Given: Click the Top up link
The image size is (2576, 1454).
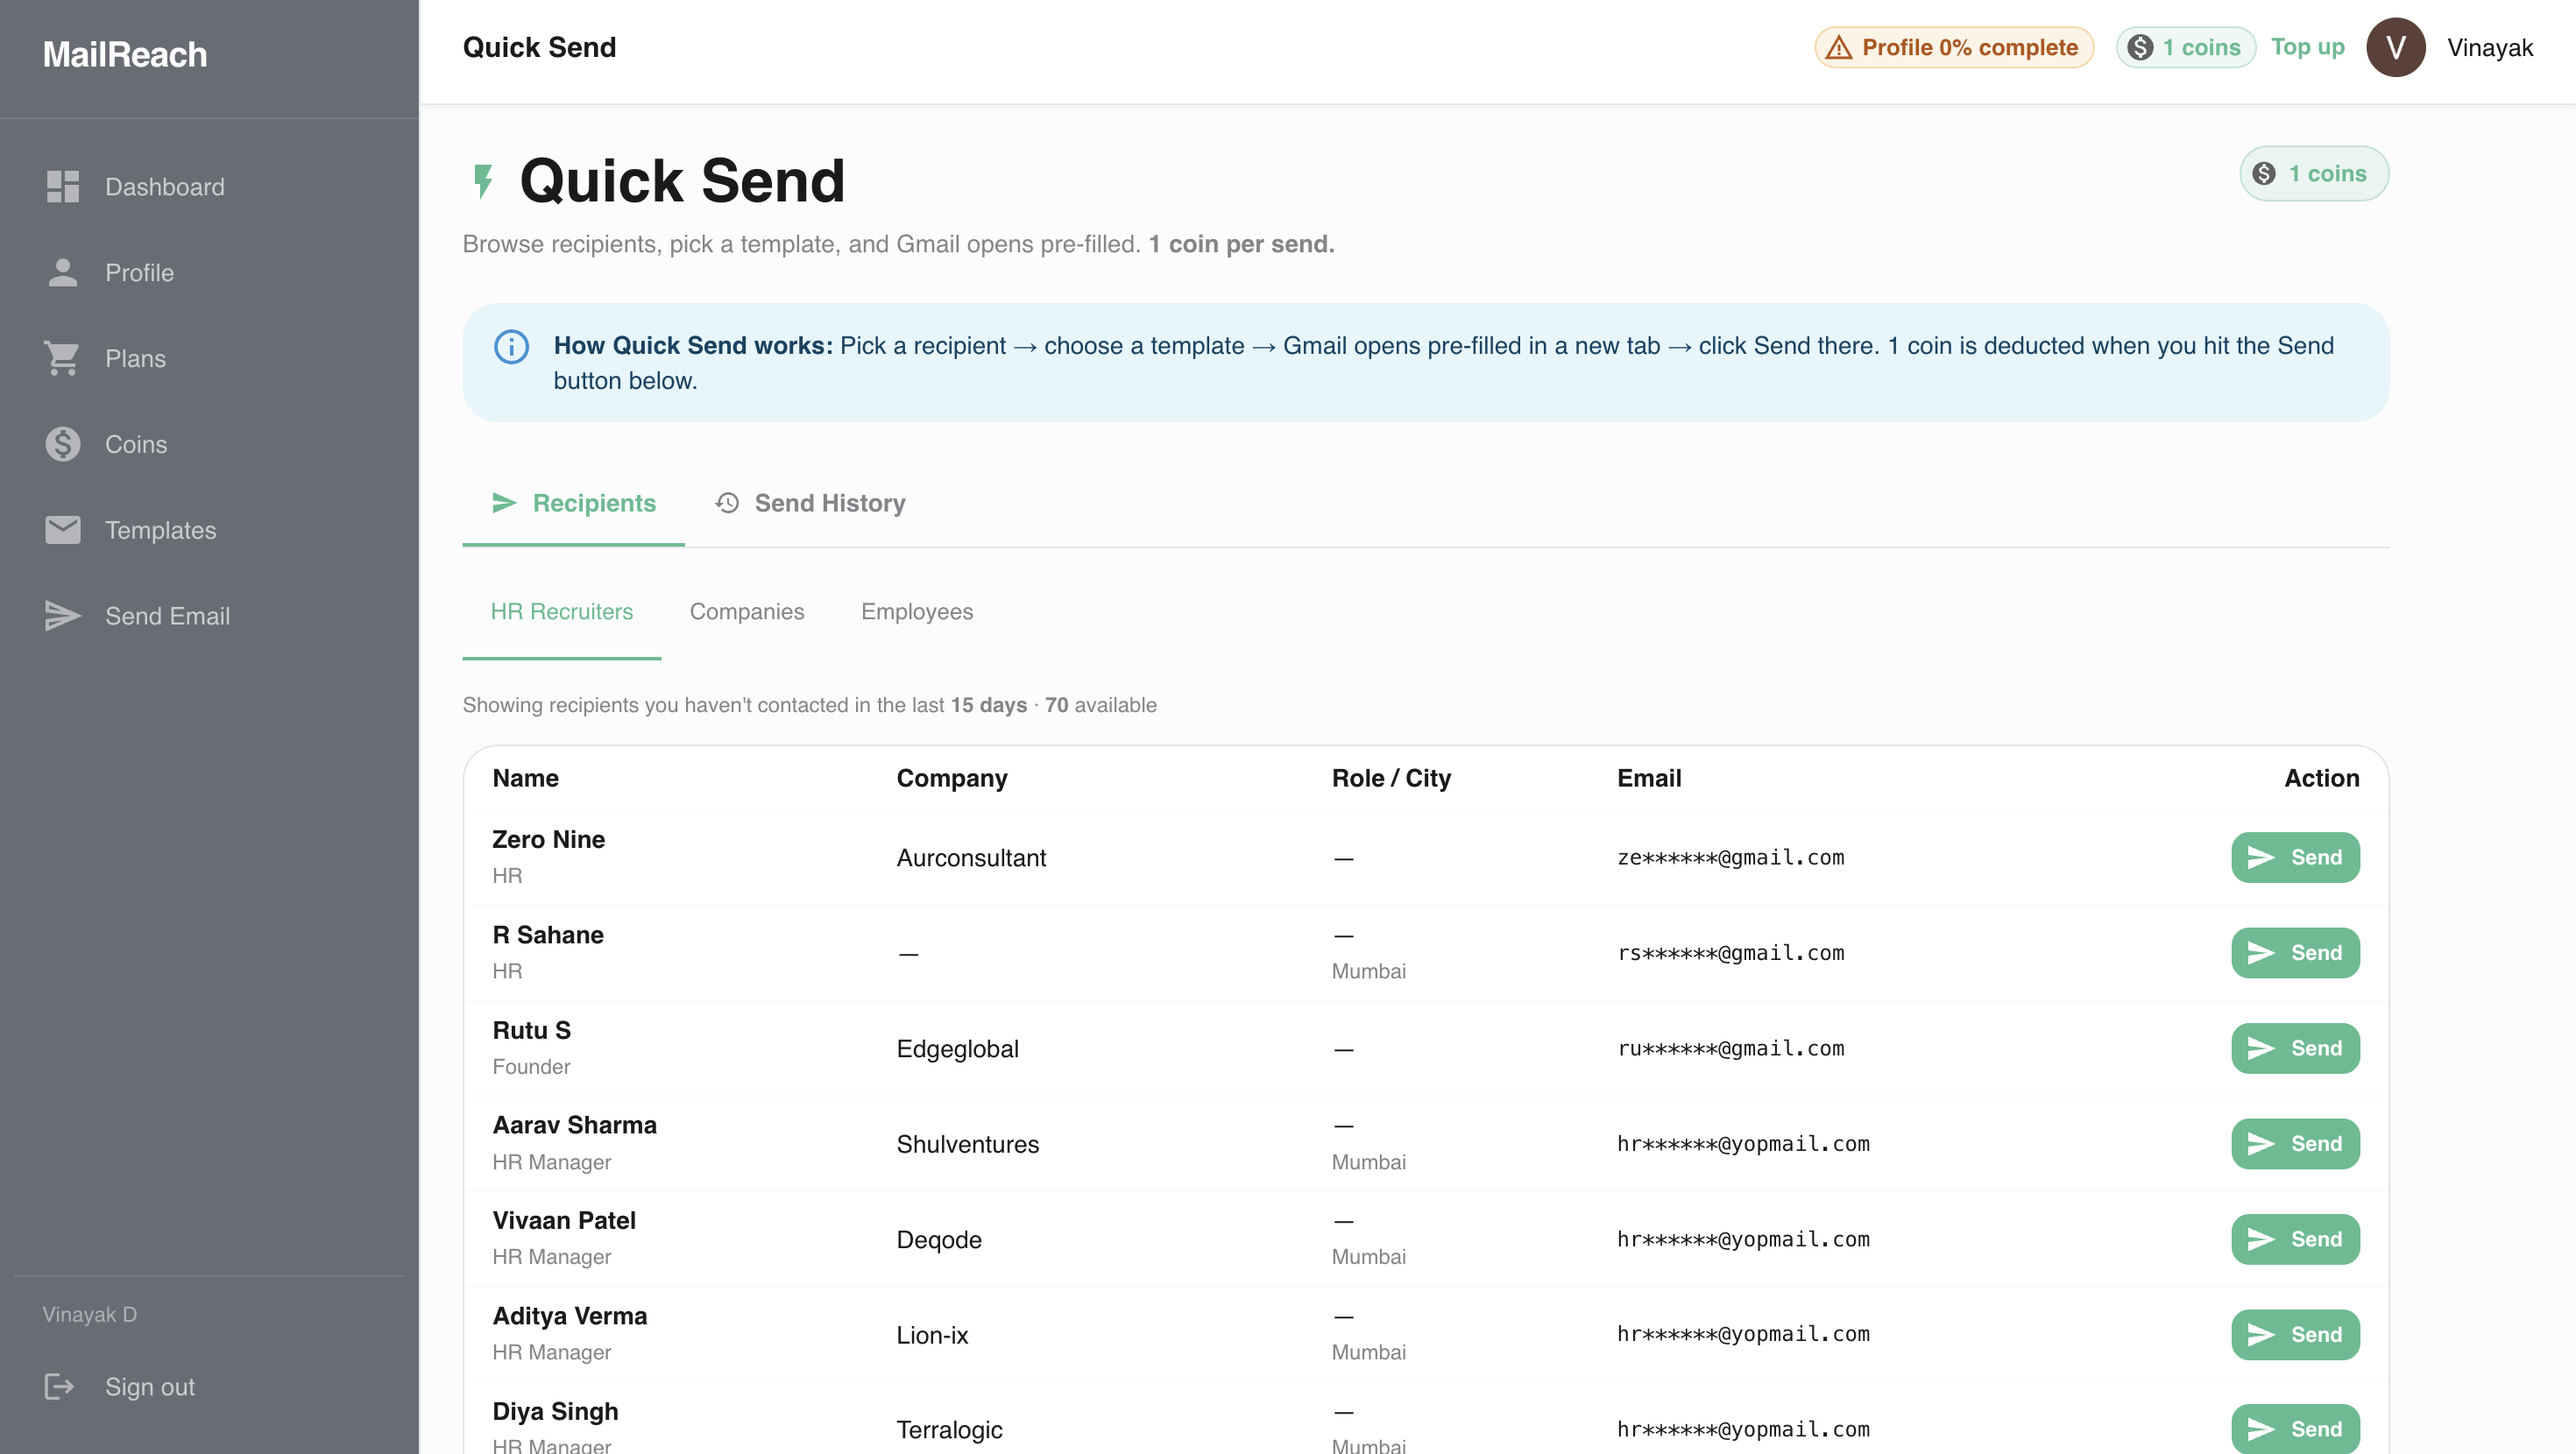Looking at the screenshot, I should point(2308,47).
